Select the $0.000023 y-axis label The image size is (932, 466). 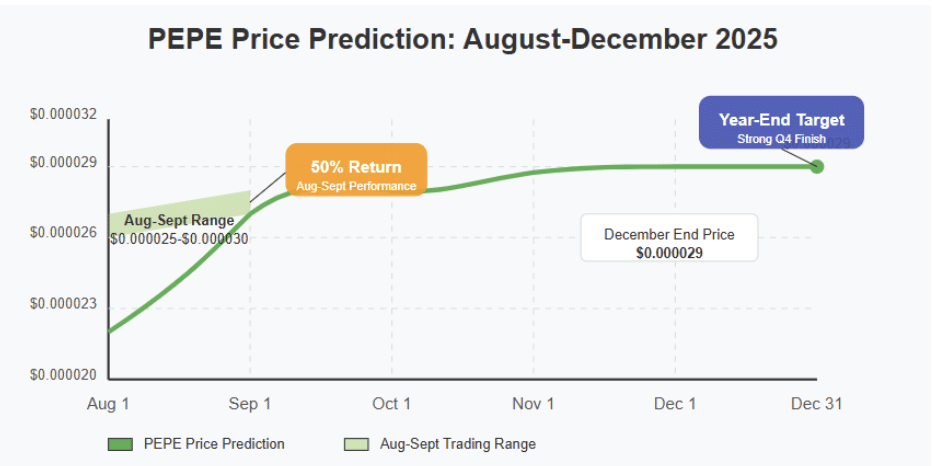tap(63, 303)
